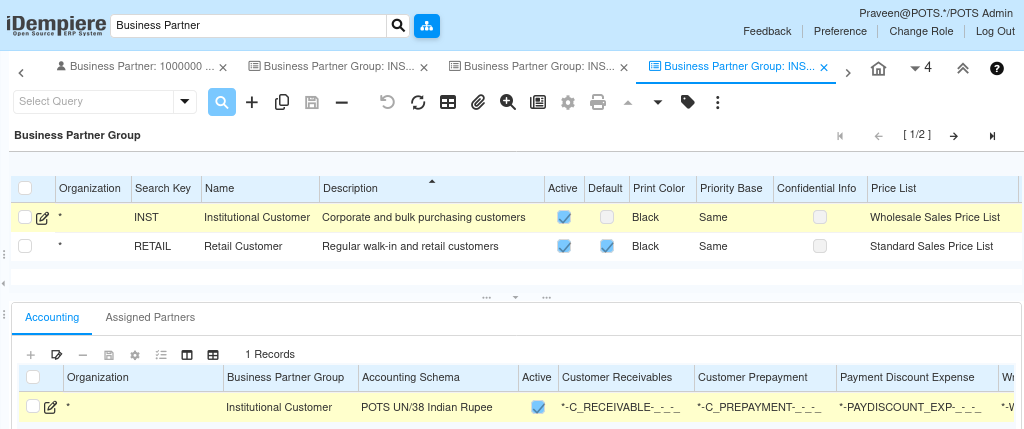Viewport: 1024px width, 429px height.
Task: Click the Zoom Across magnifier-plus icon
Action: click(x=508, y=102)
